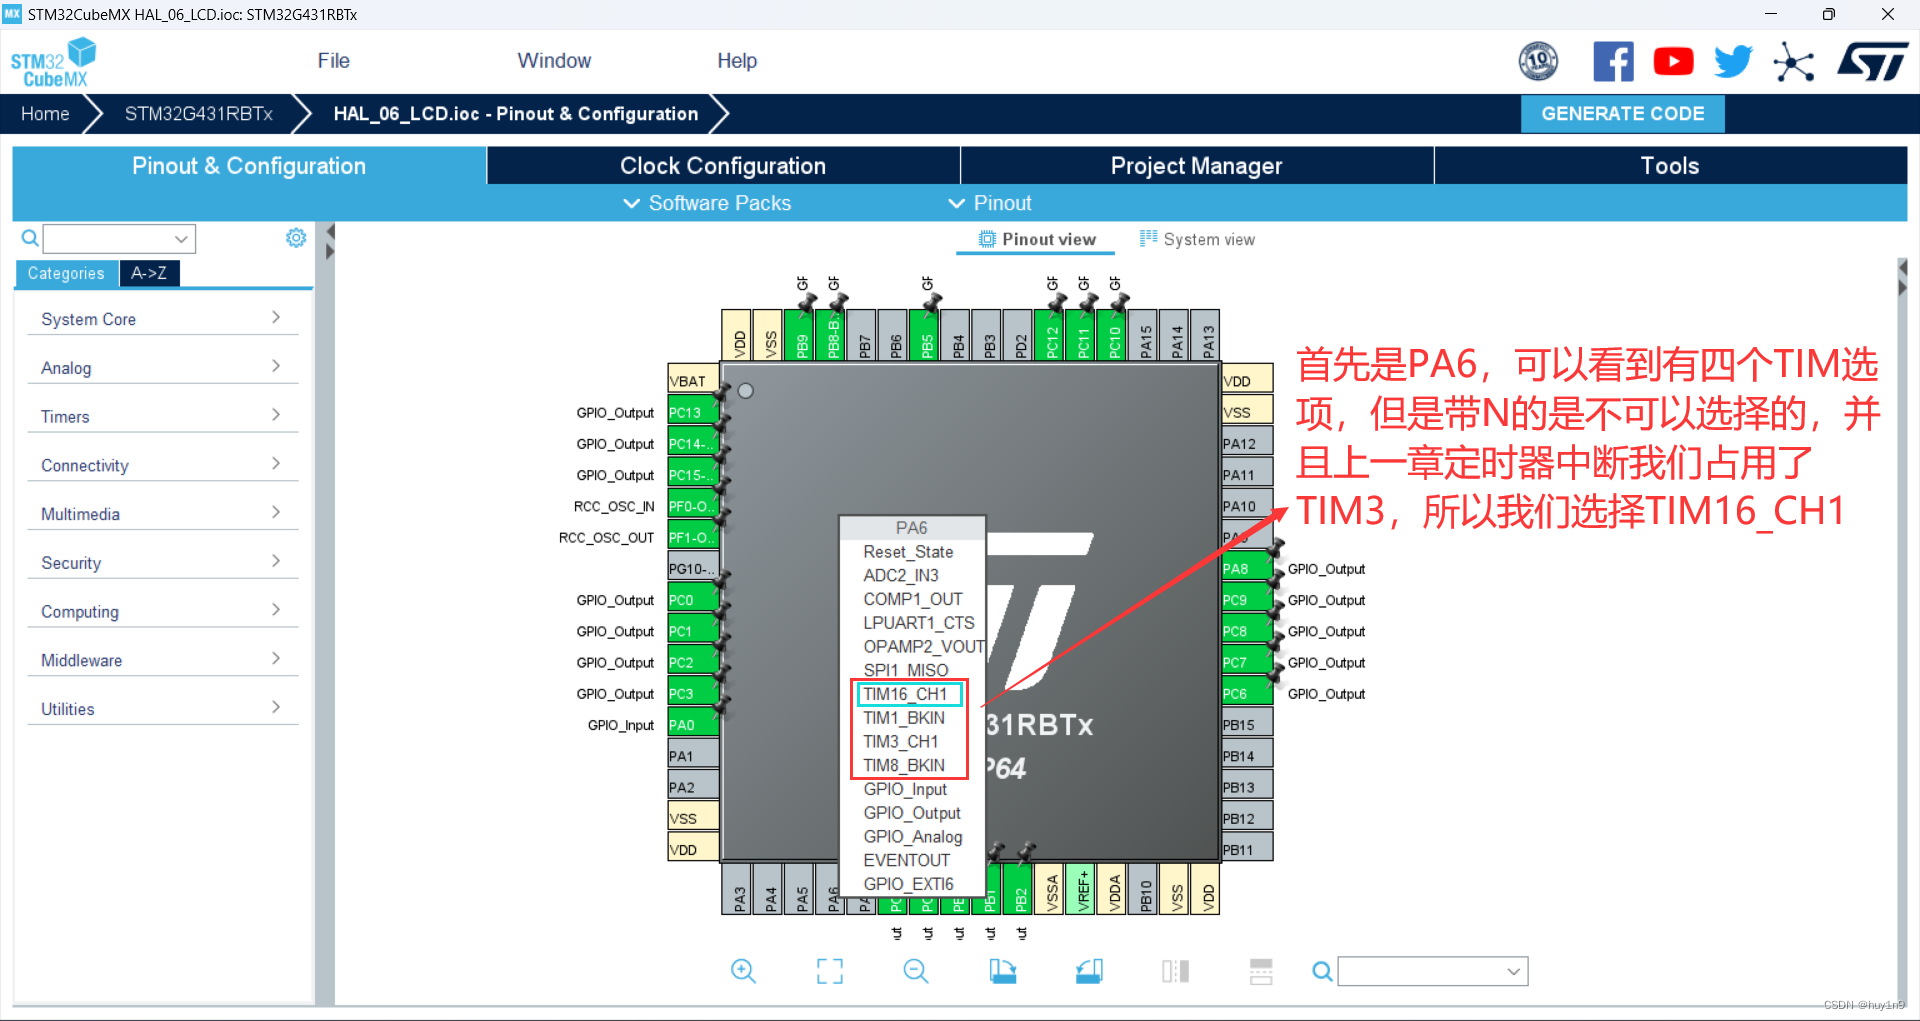The width and height of the screenshot is (1920, 1021).
Task: Switch to Project Manager tab
Action: pos(1196,166)
